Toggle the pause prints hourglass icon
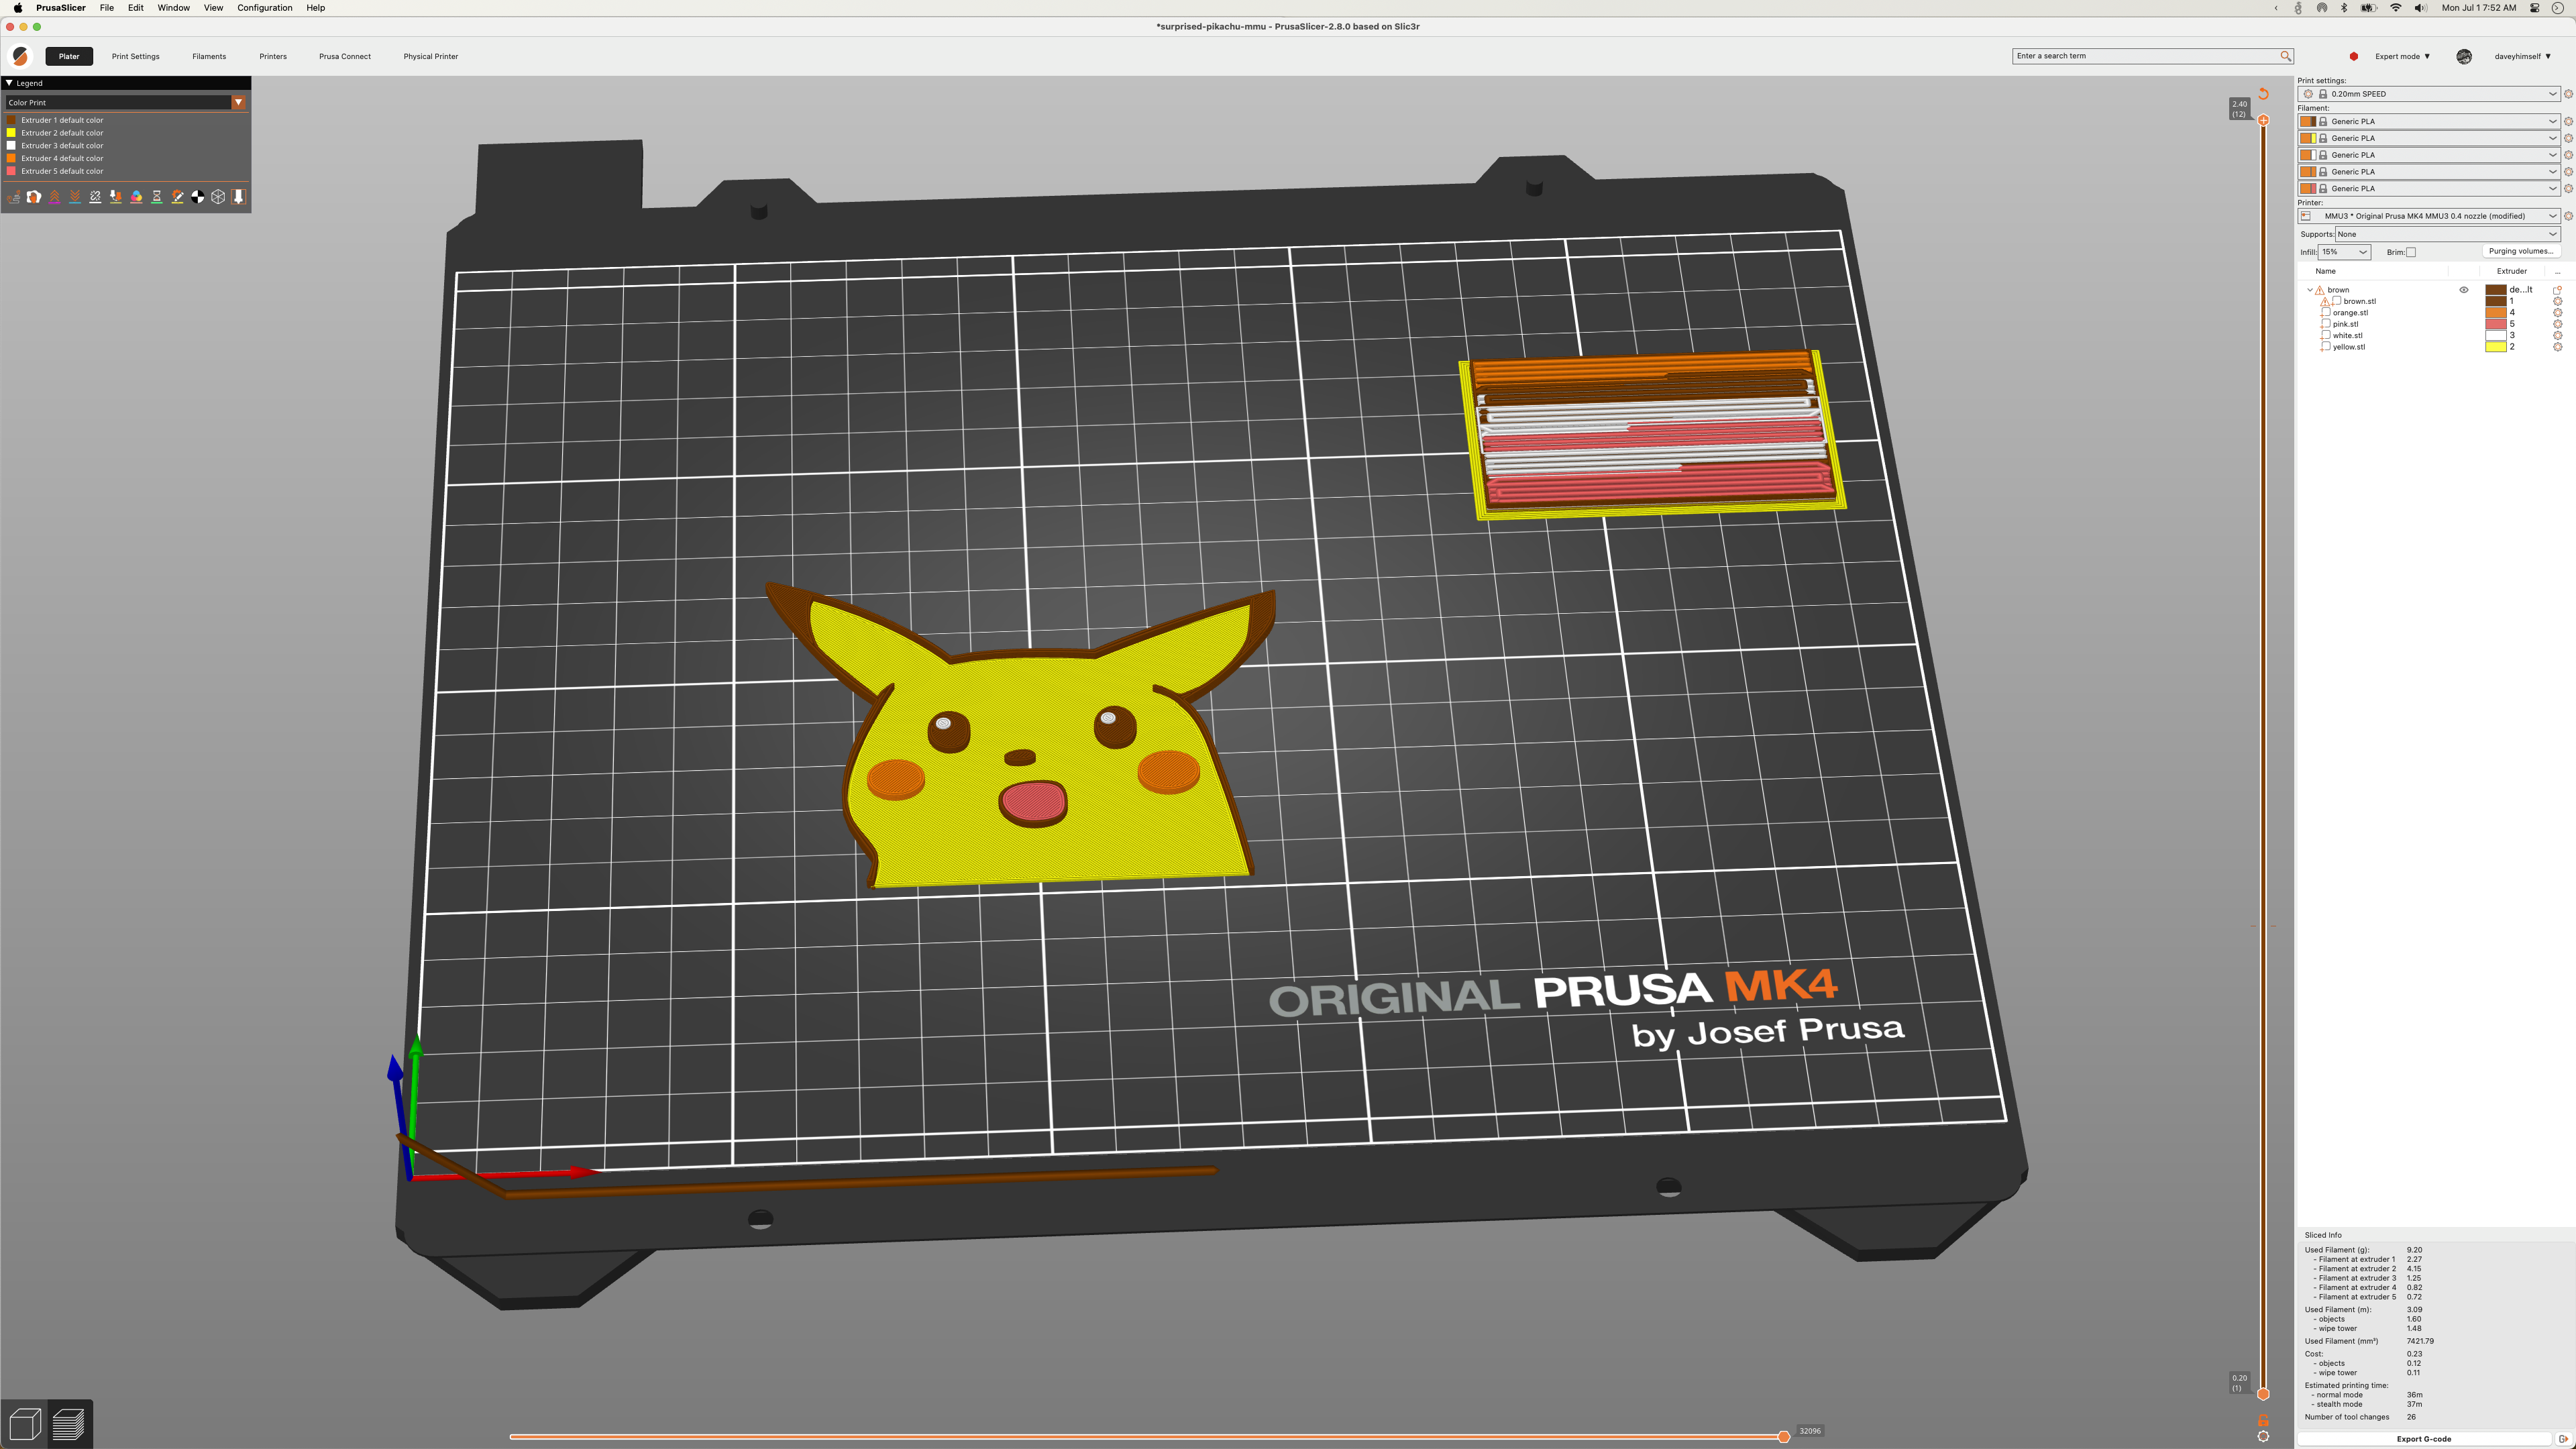The width and height of the screenshot is (2576, 1449). (x=157, y=196)
